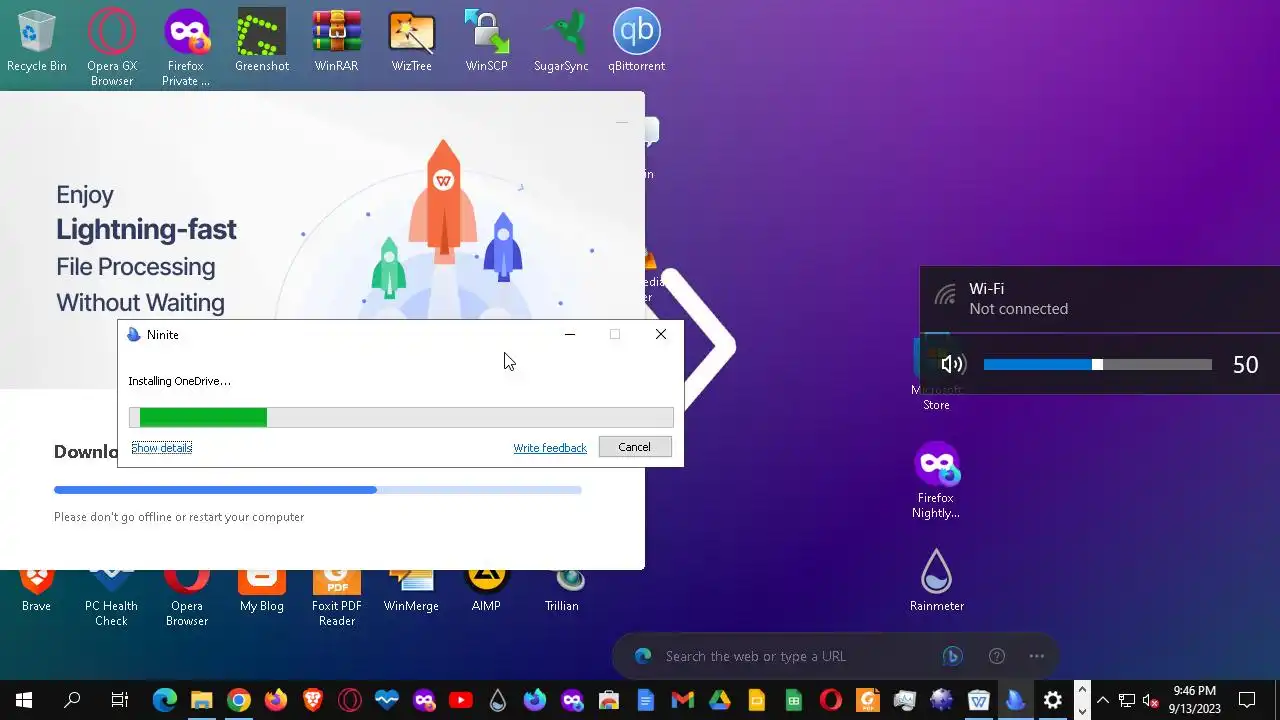Screen dimensions: 1280x720
Task: Open the Recycle Bin desktop icon
Action: tap(37, 42)
